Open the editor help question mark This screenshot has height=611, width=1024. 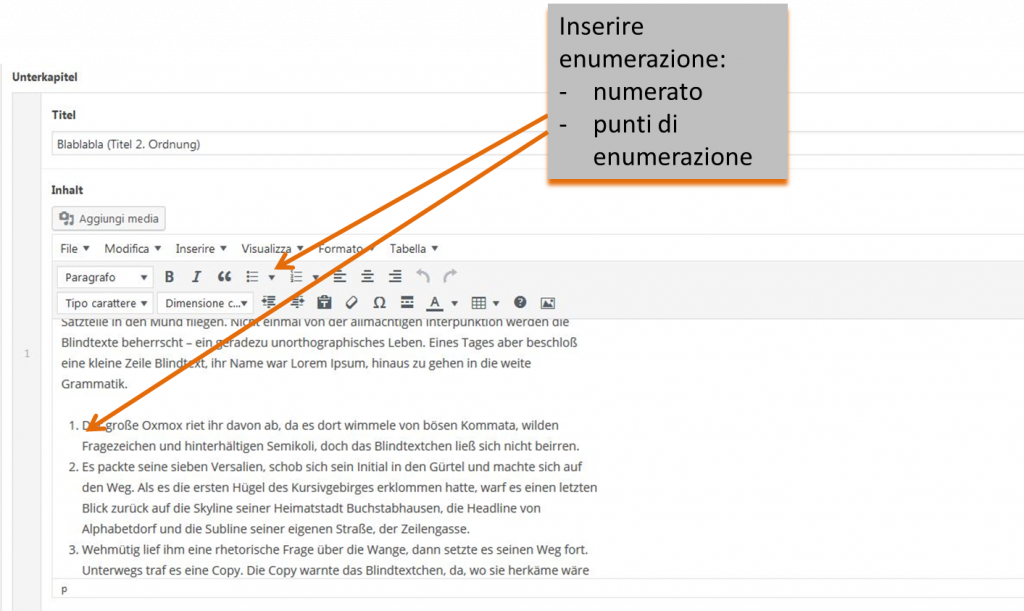(520, 302)
